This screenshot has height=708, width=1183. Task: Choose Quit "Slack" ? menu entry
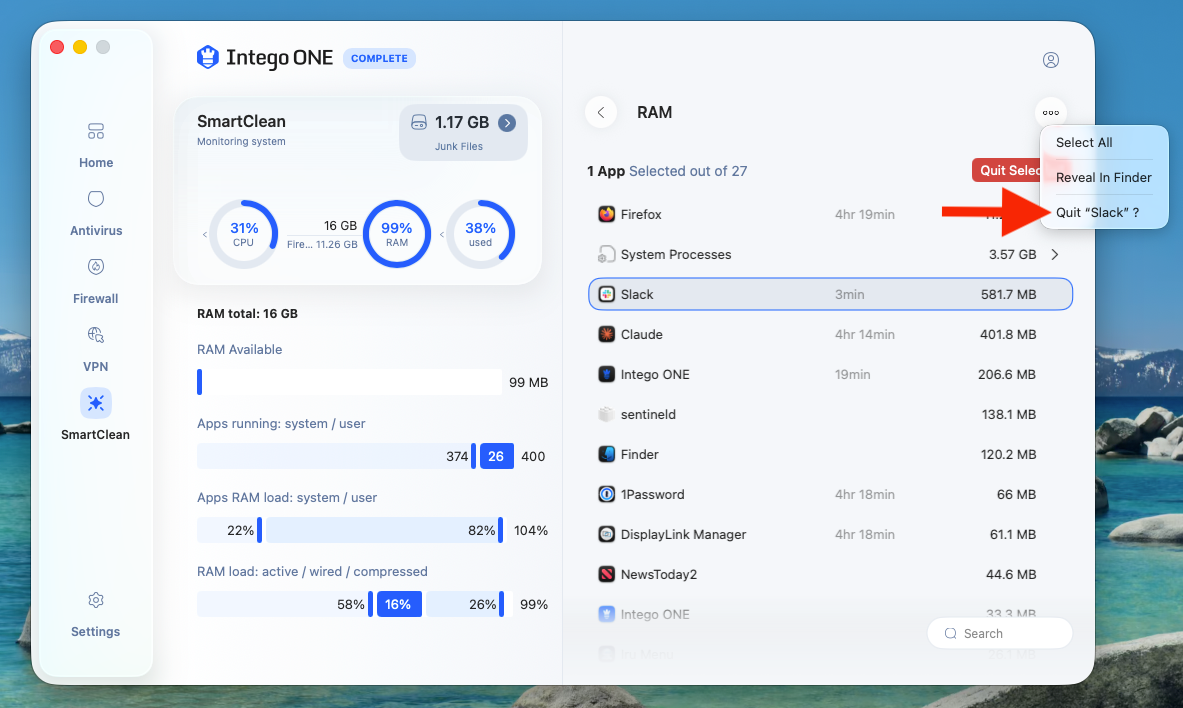point(1098,212)
